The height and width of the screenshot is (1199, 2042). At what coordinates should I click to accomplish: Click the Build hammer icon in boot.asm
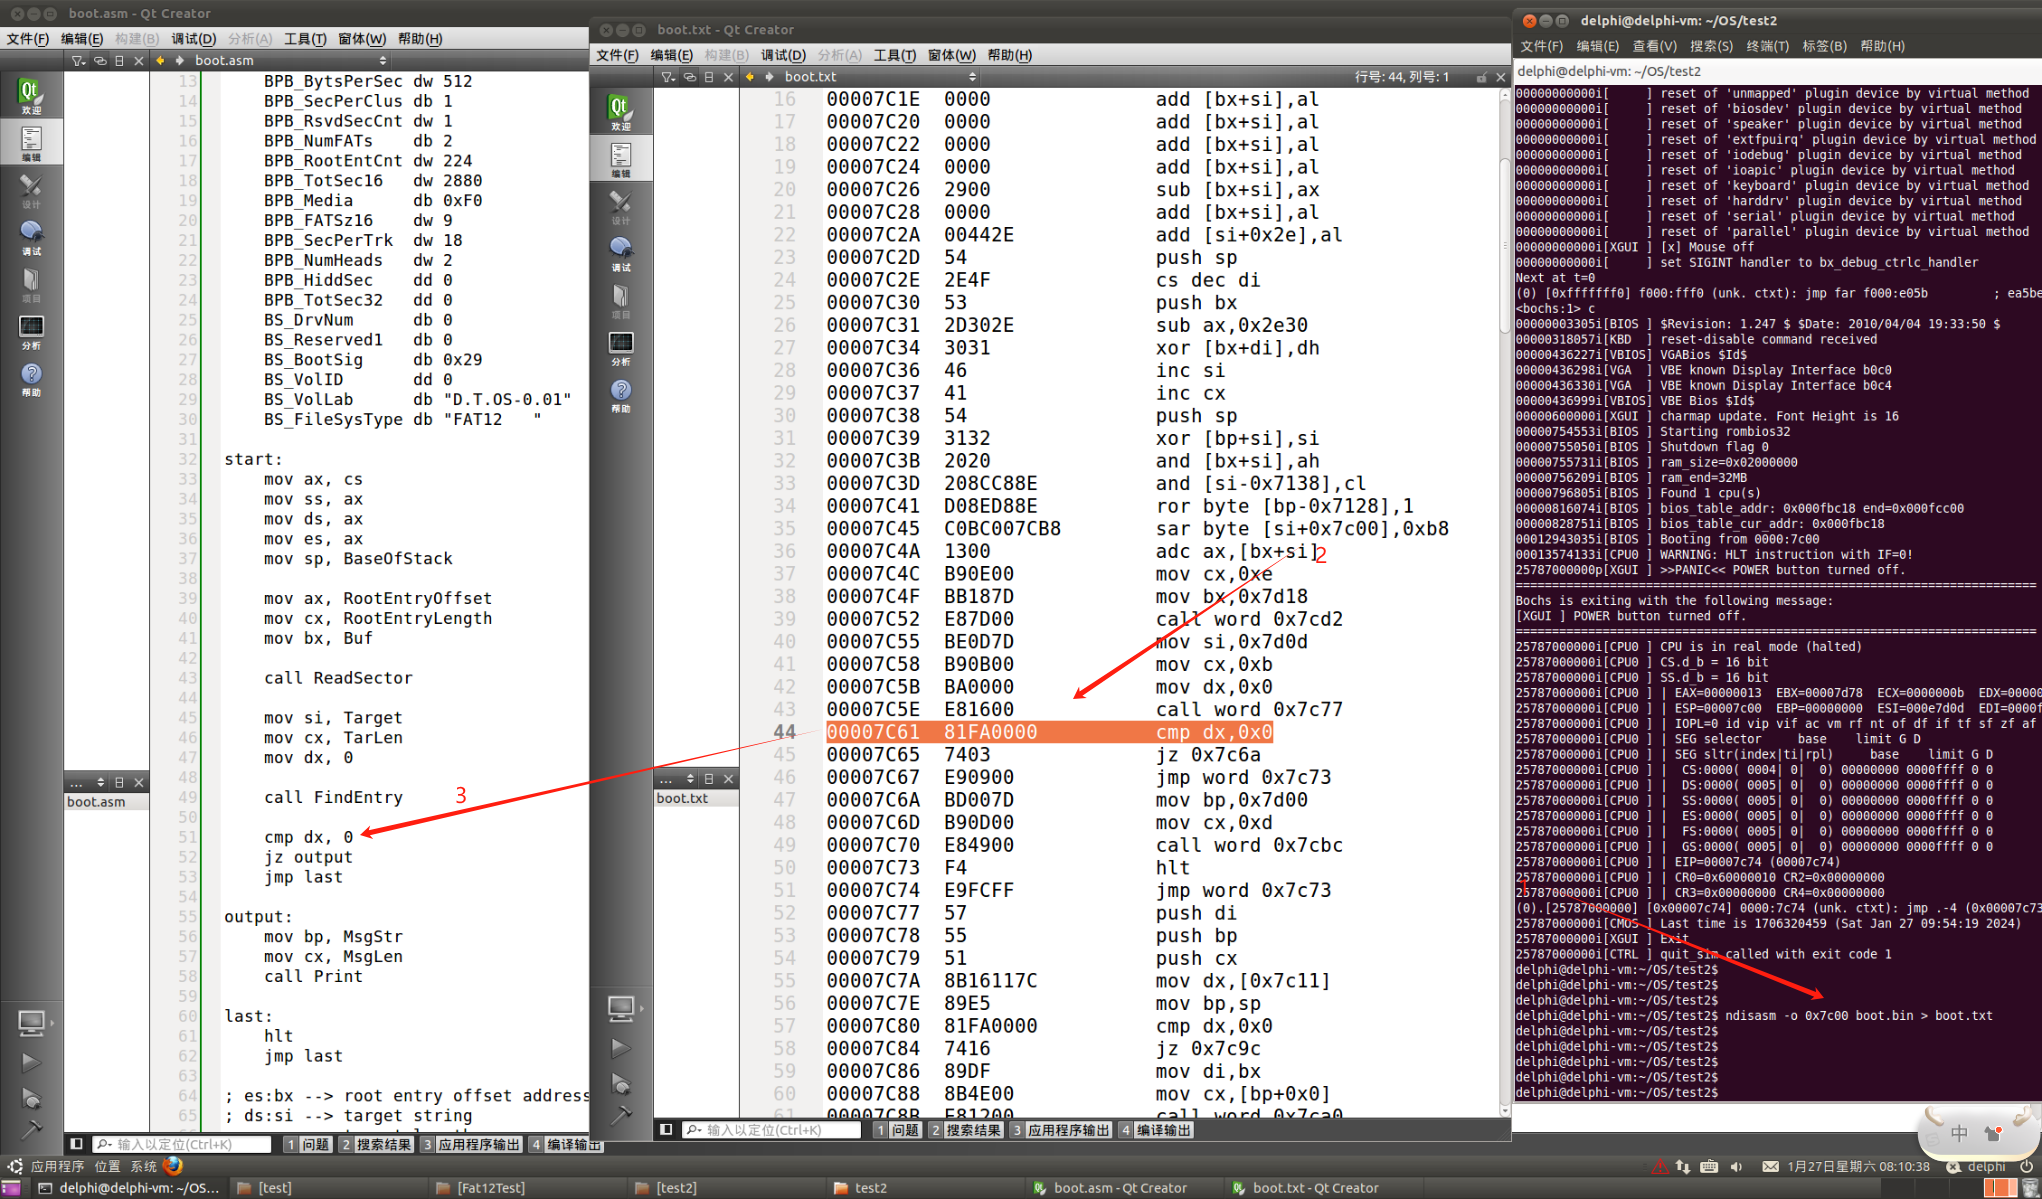point(31,1130)
